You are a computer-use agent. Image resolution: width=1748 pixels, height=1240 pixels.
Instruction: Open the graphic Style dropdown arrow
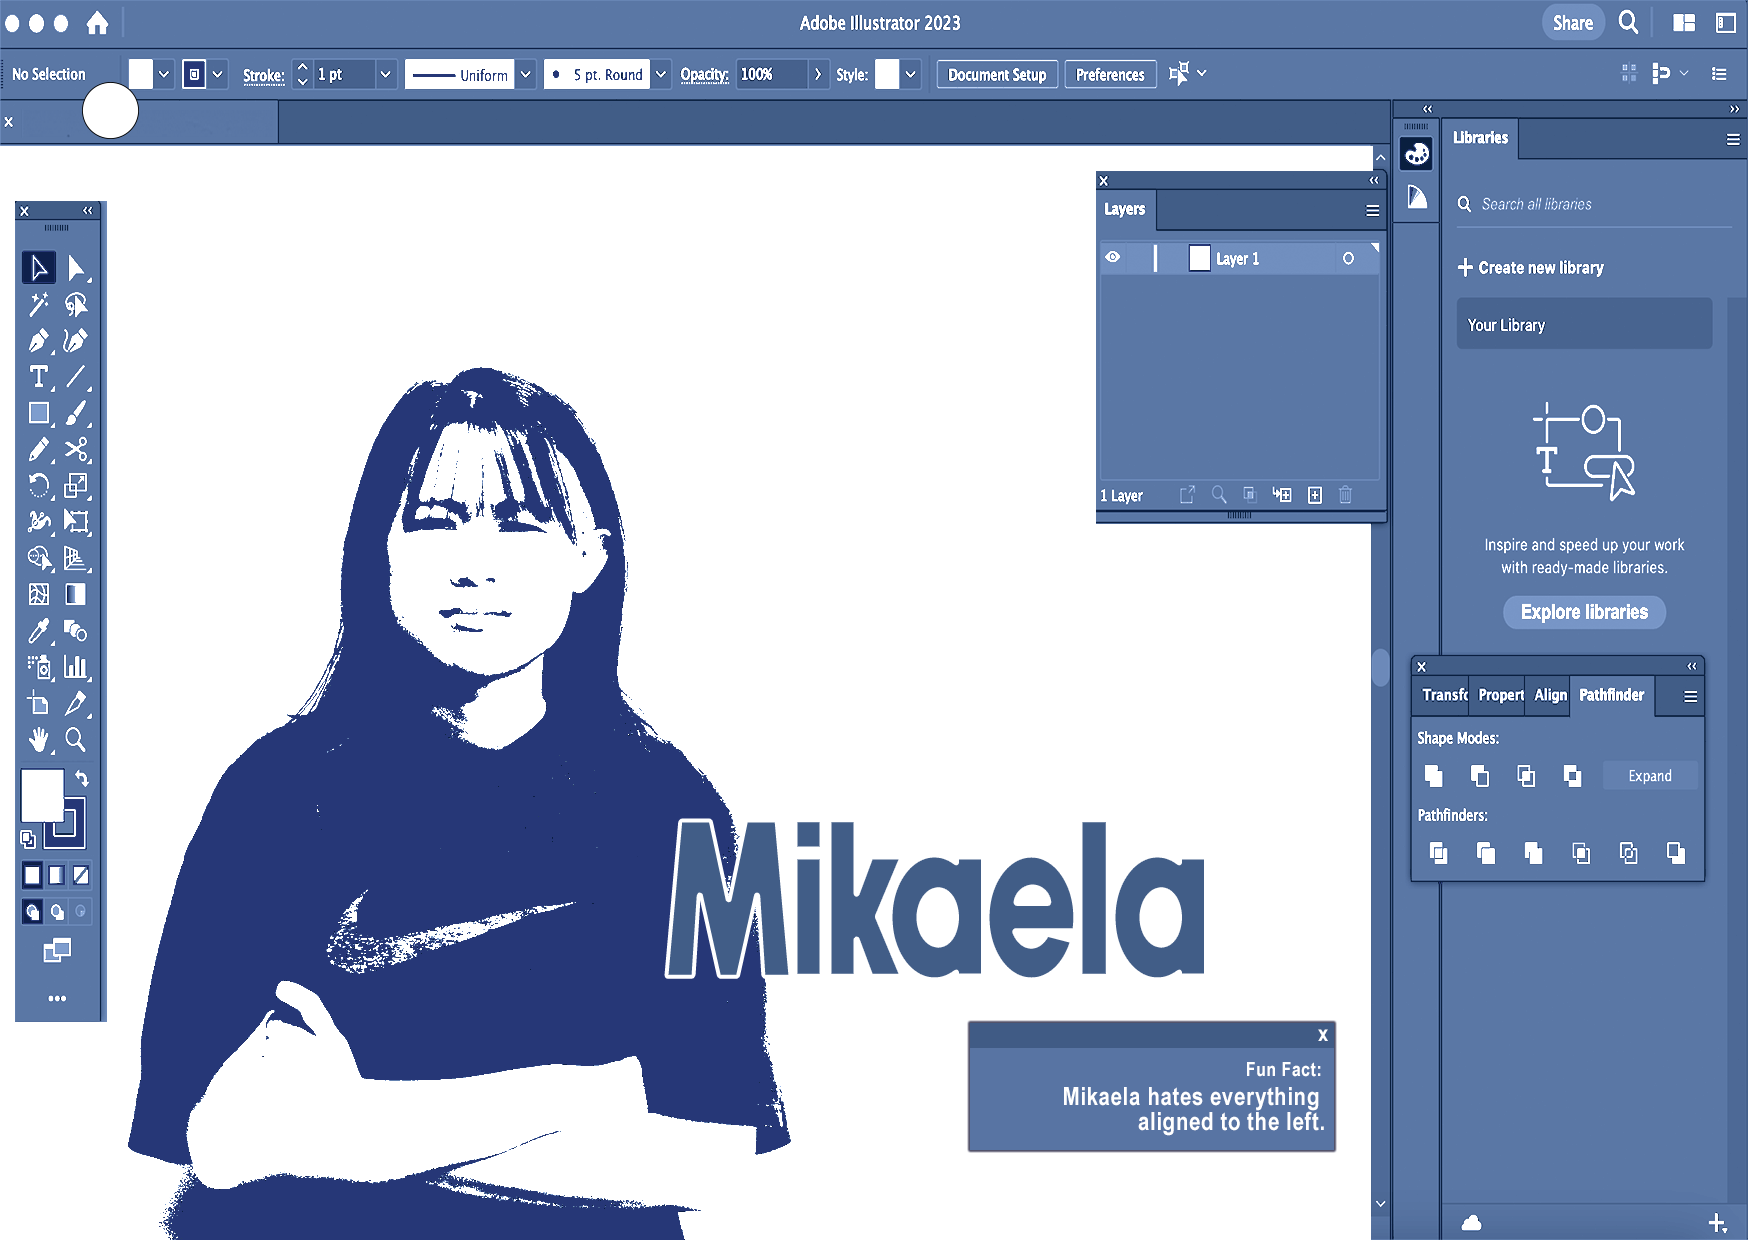[x=910, y=74]
